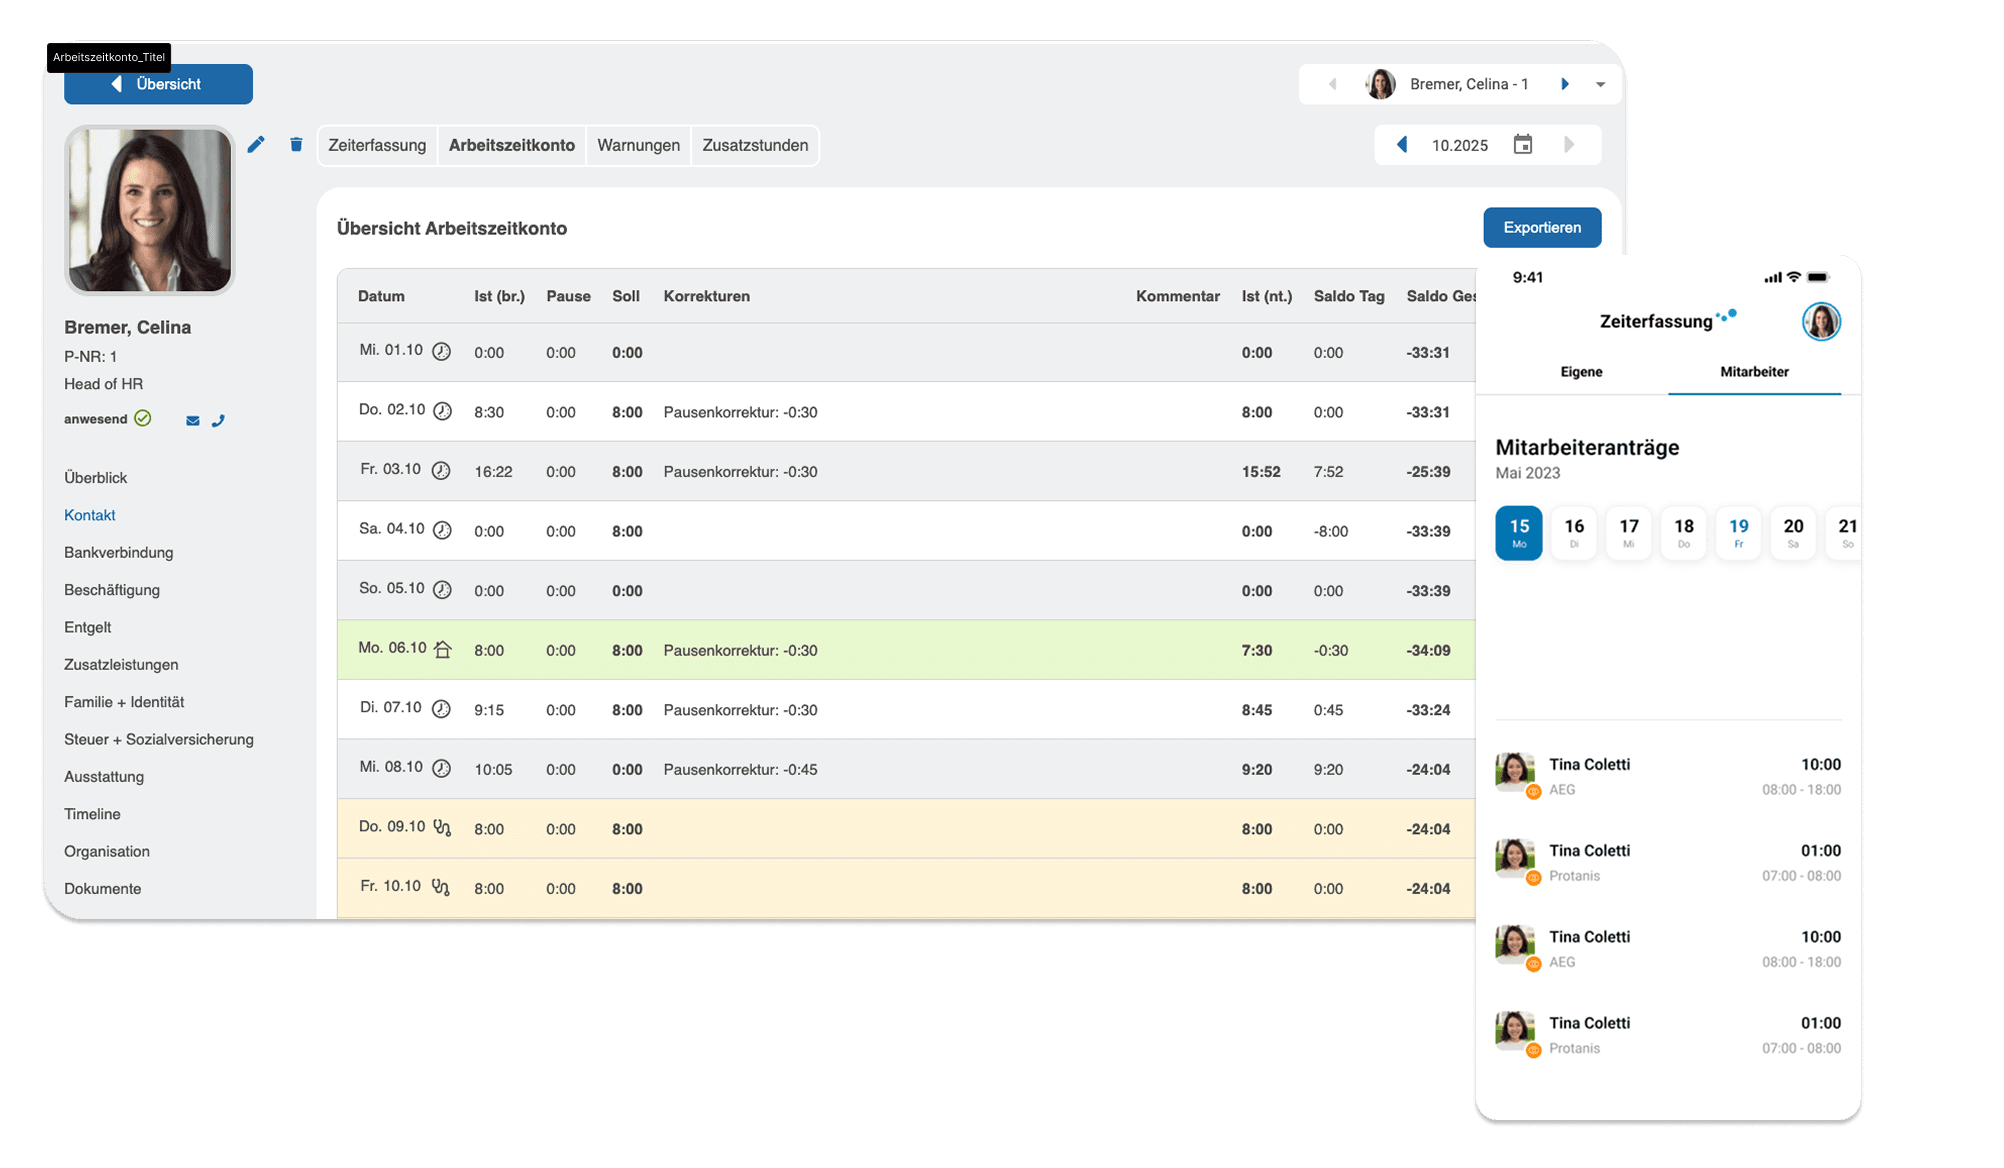This screenshot has height=1168, width=2004.
Task: Click the forward arrow to next employee
Action: coord(1565,84)
